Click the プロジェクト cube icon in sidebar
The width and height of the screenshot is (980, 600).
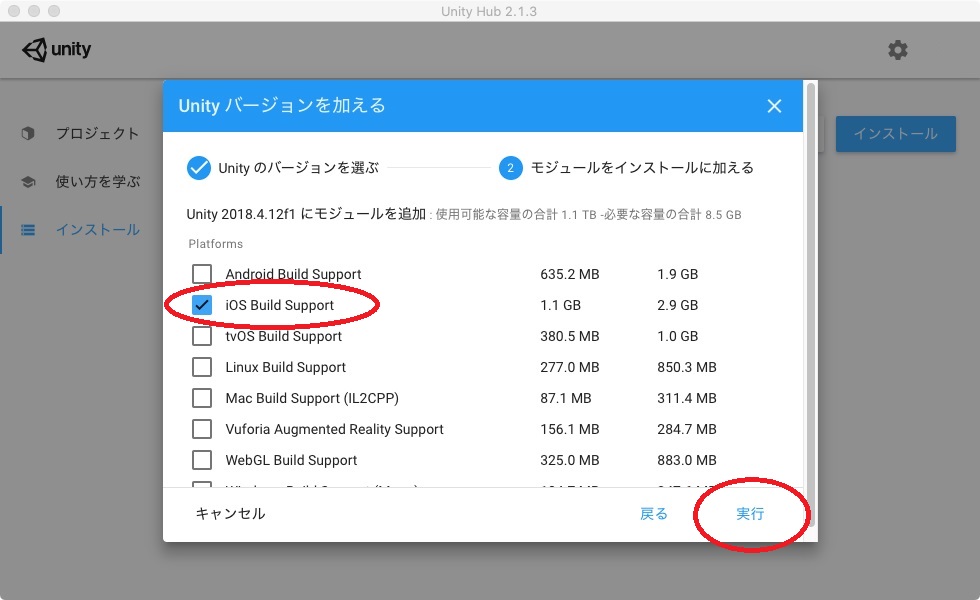28,133
